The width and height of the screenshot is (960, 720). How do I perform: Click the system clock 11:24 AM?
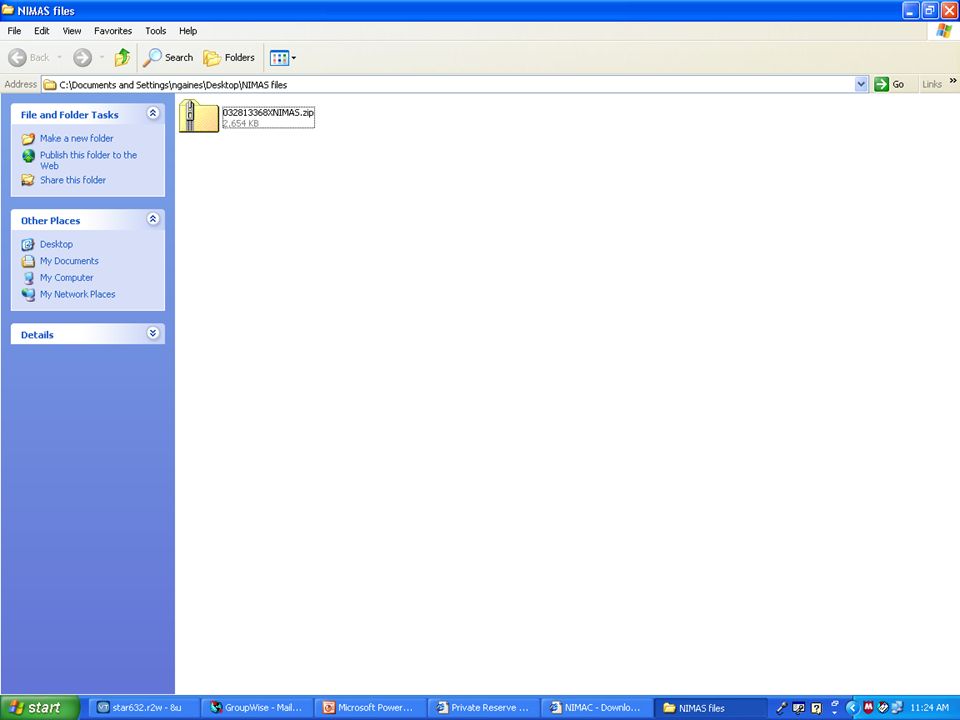[929, 708]
